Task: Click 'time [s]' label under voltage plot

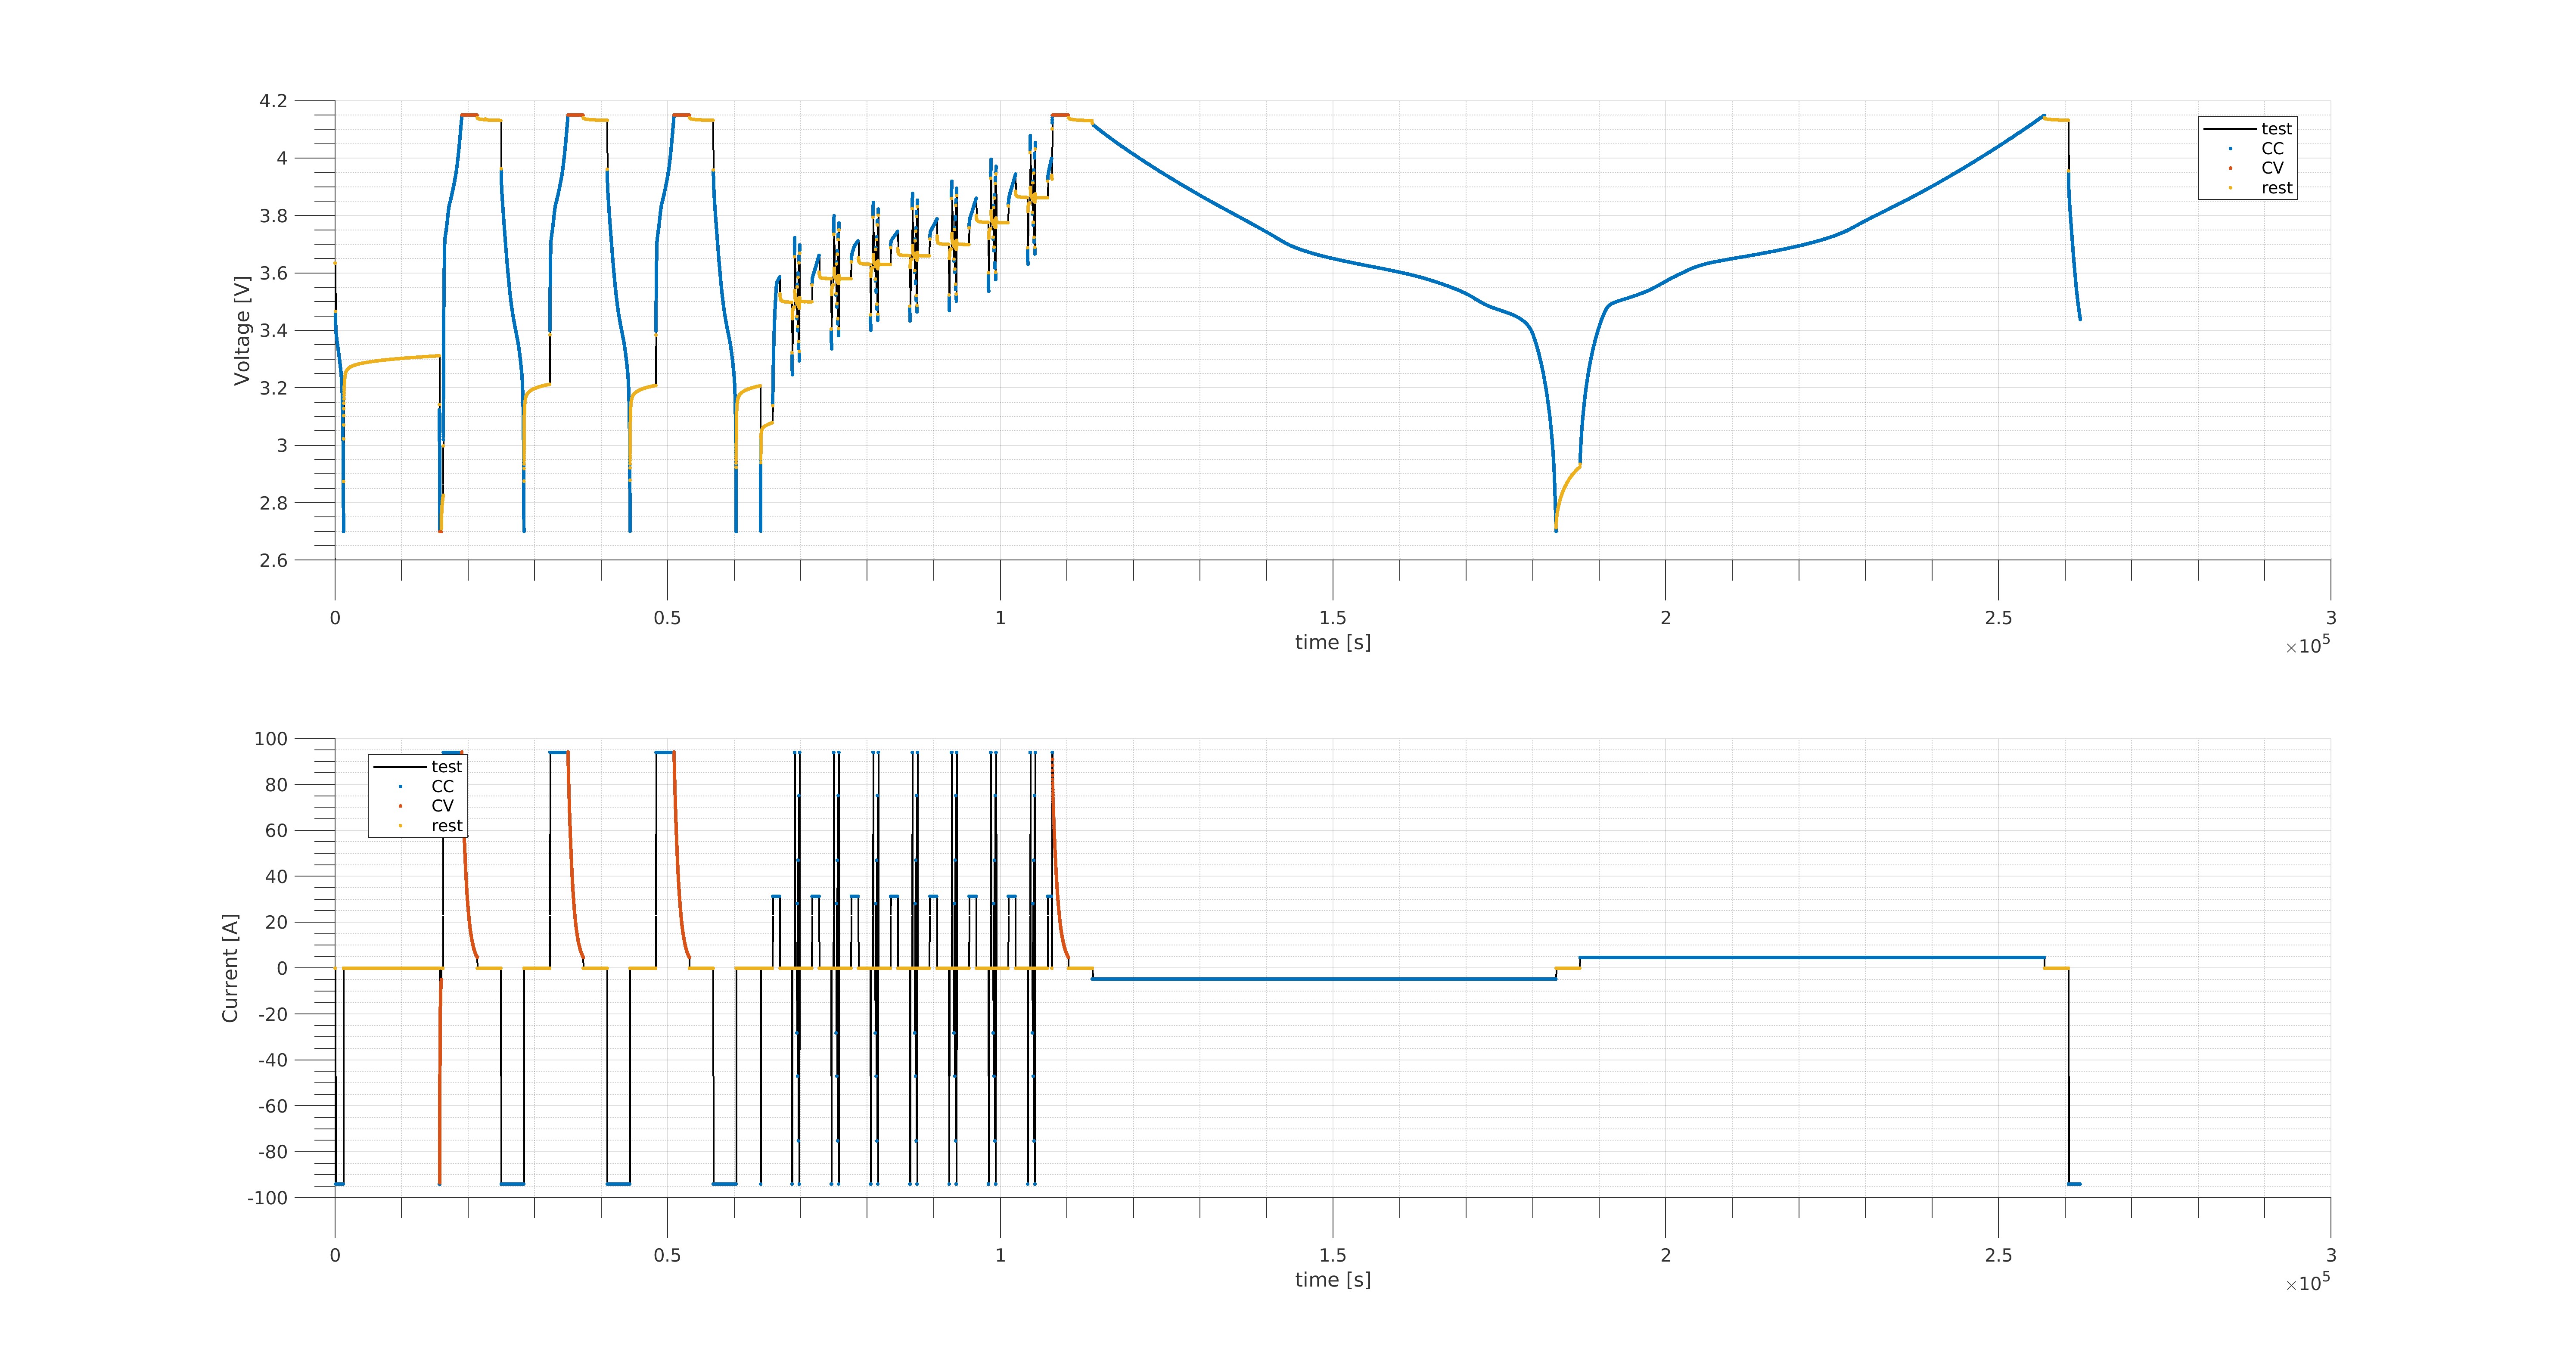Action: (x=1332, y=643)
